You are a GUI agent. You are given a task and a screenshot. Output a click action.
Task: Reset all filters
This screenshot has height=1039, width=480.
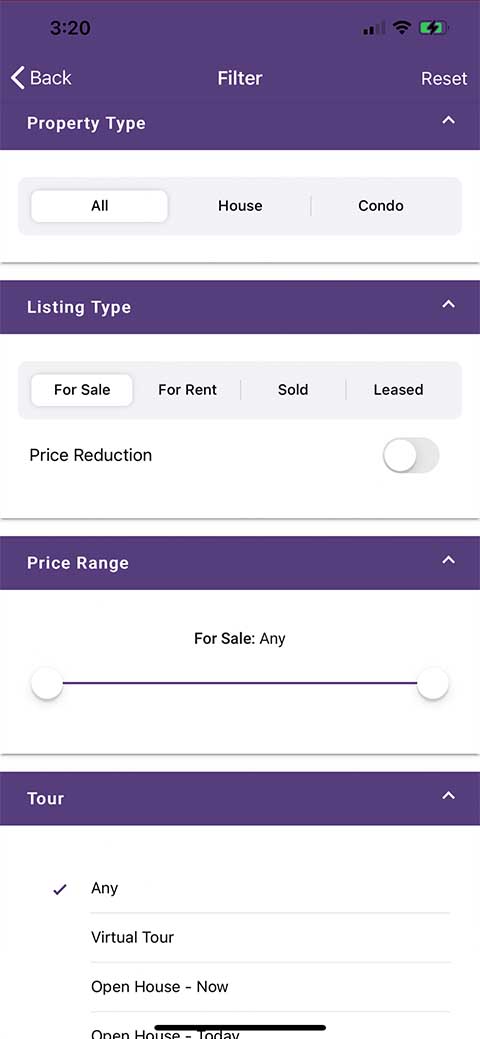click(444, 78)
